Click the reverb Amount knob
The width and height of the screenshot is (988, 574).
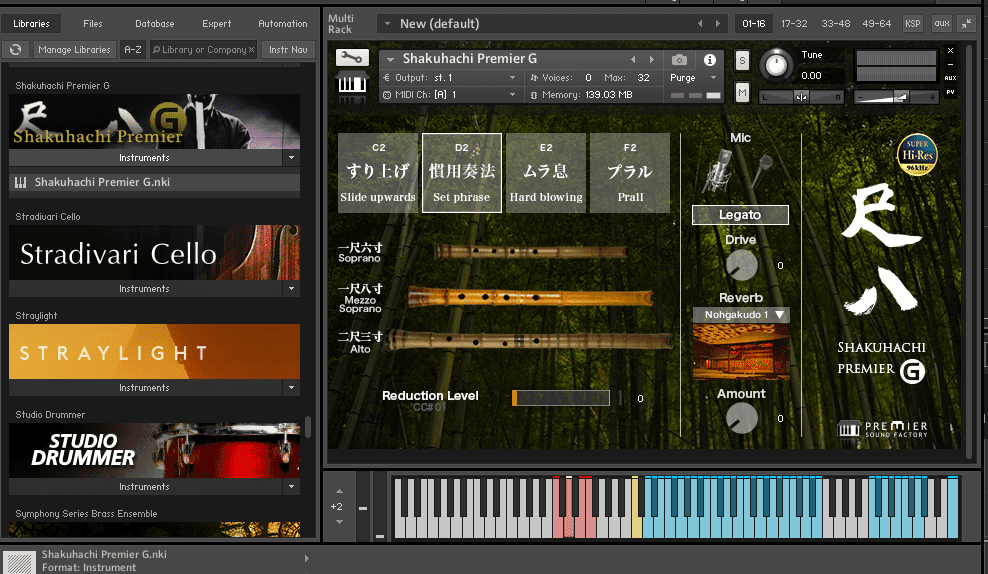coord(742,418)
